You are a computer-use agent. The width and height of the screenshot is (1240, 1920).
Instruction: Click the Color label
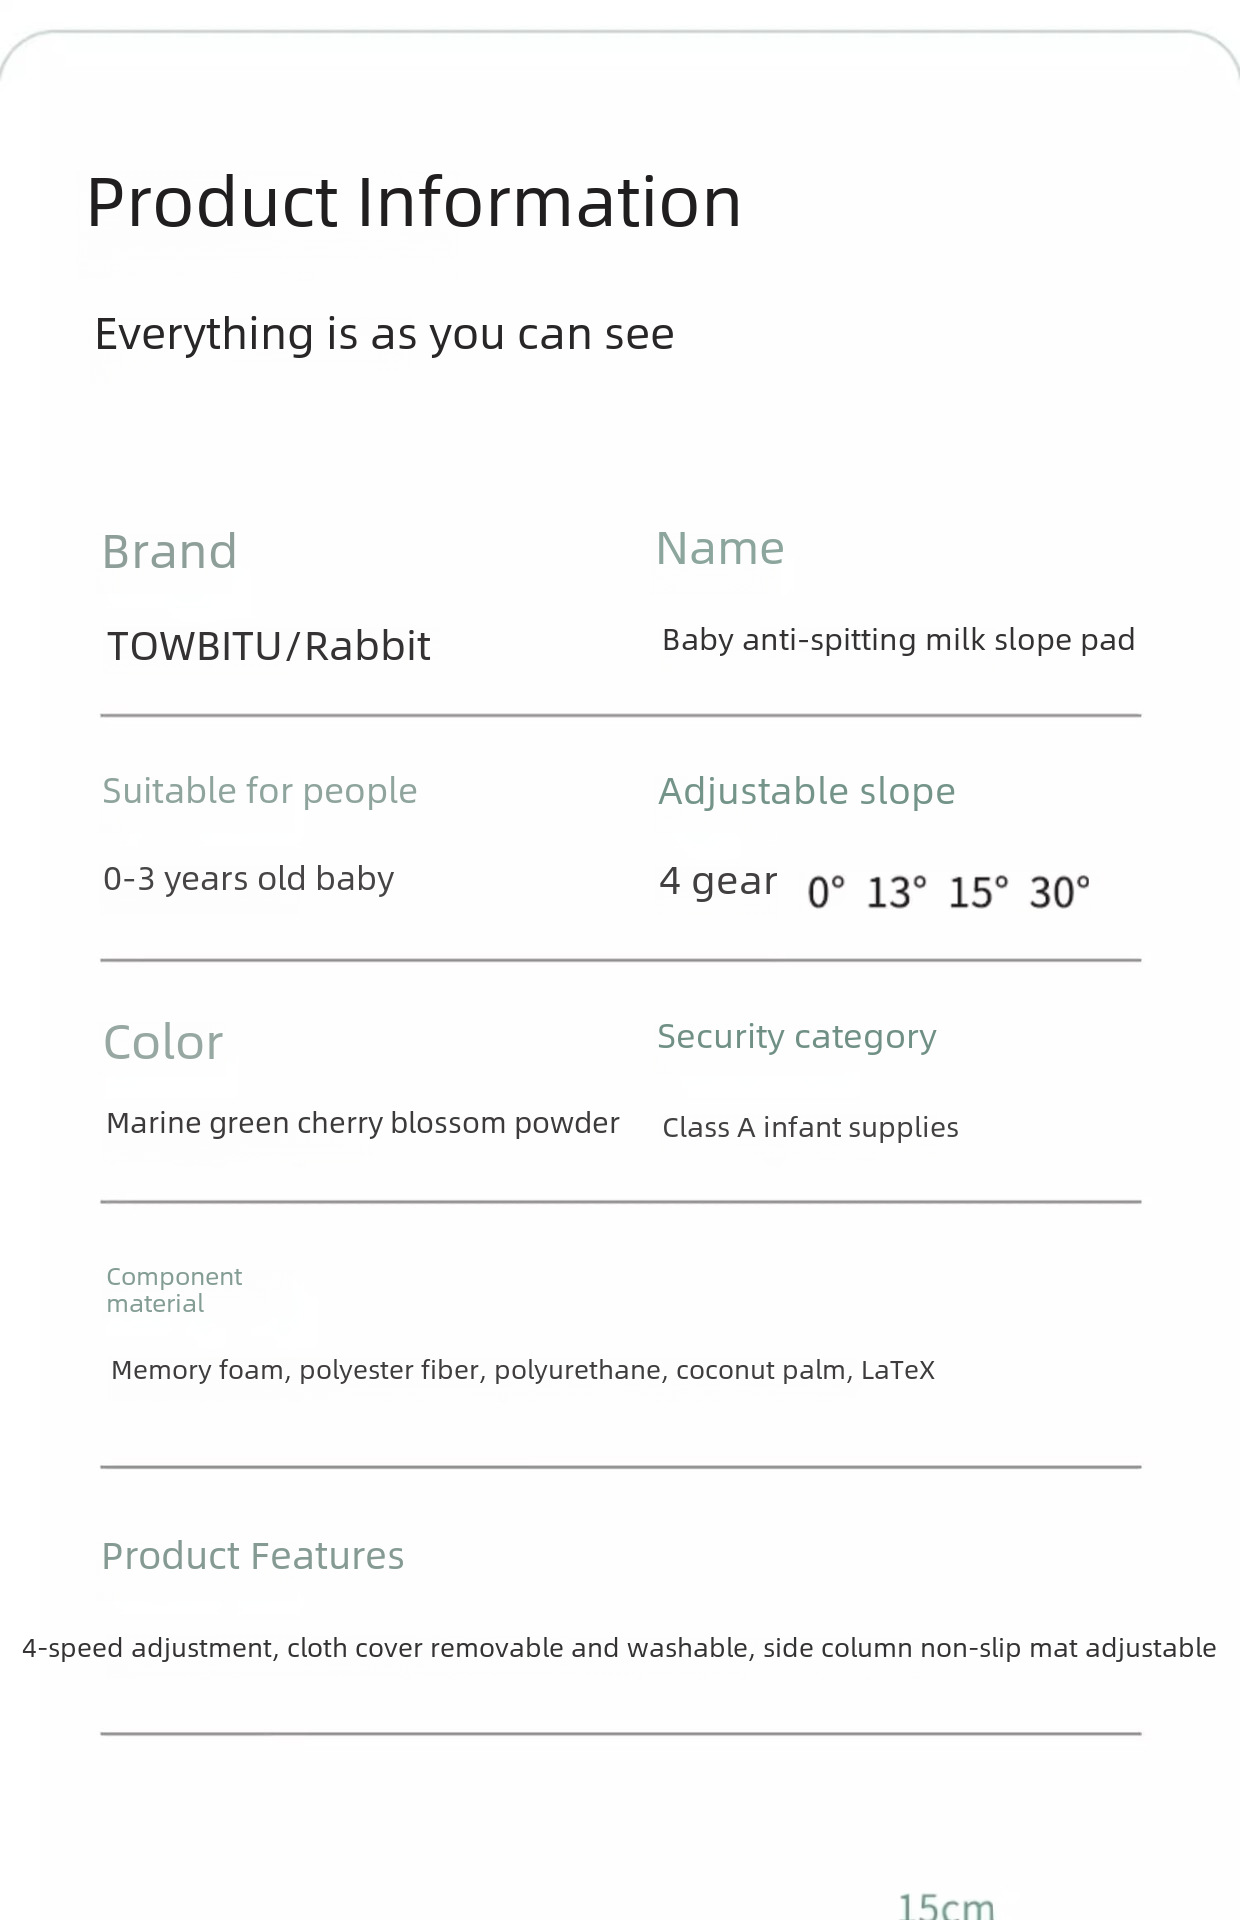point(163,1042)
